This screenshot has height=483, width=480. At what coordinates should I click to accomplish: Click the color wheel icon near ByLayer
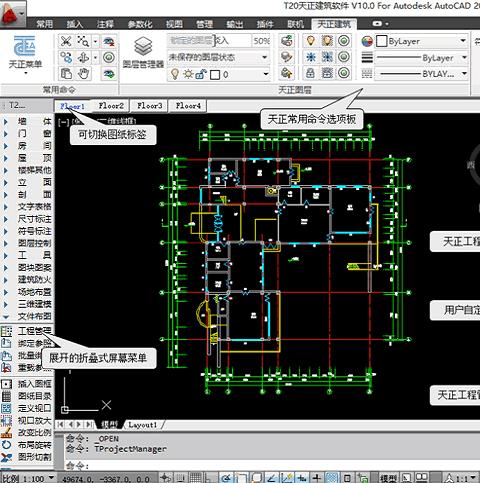coord(367,41)
